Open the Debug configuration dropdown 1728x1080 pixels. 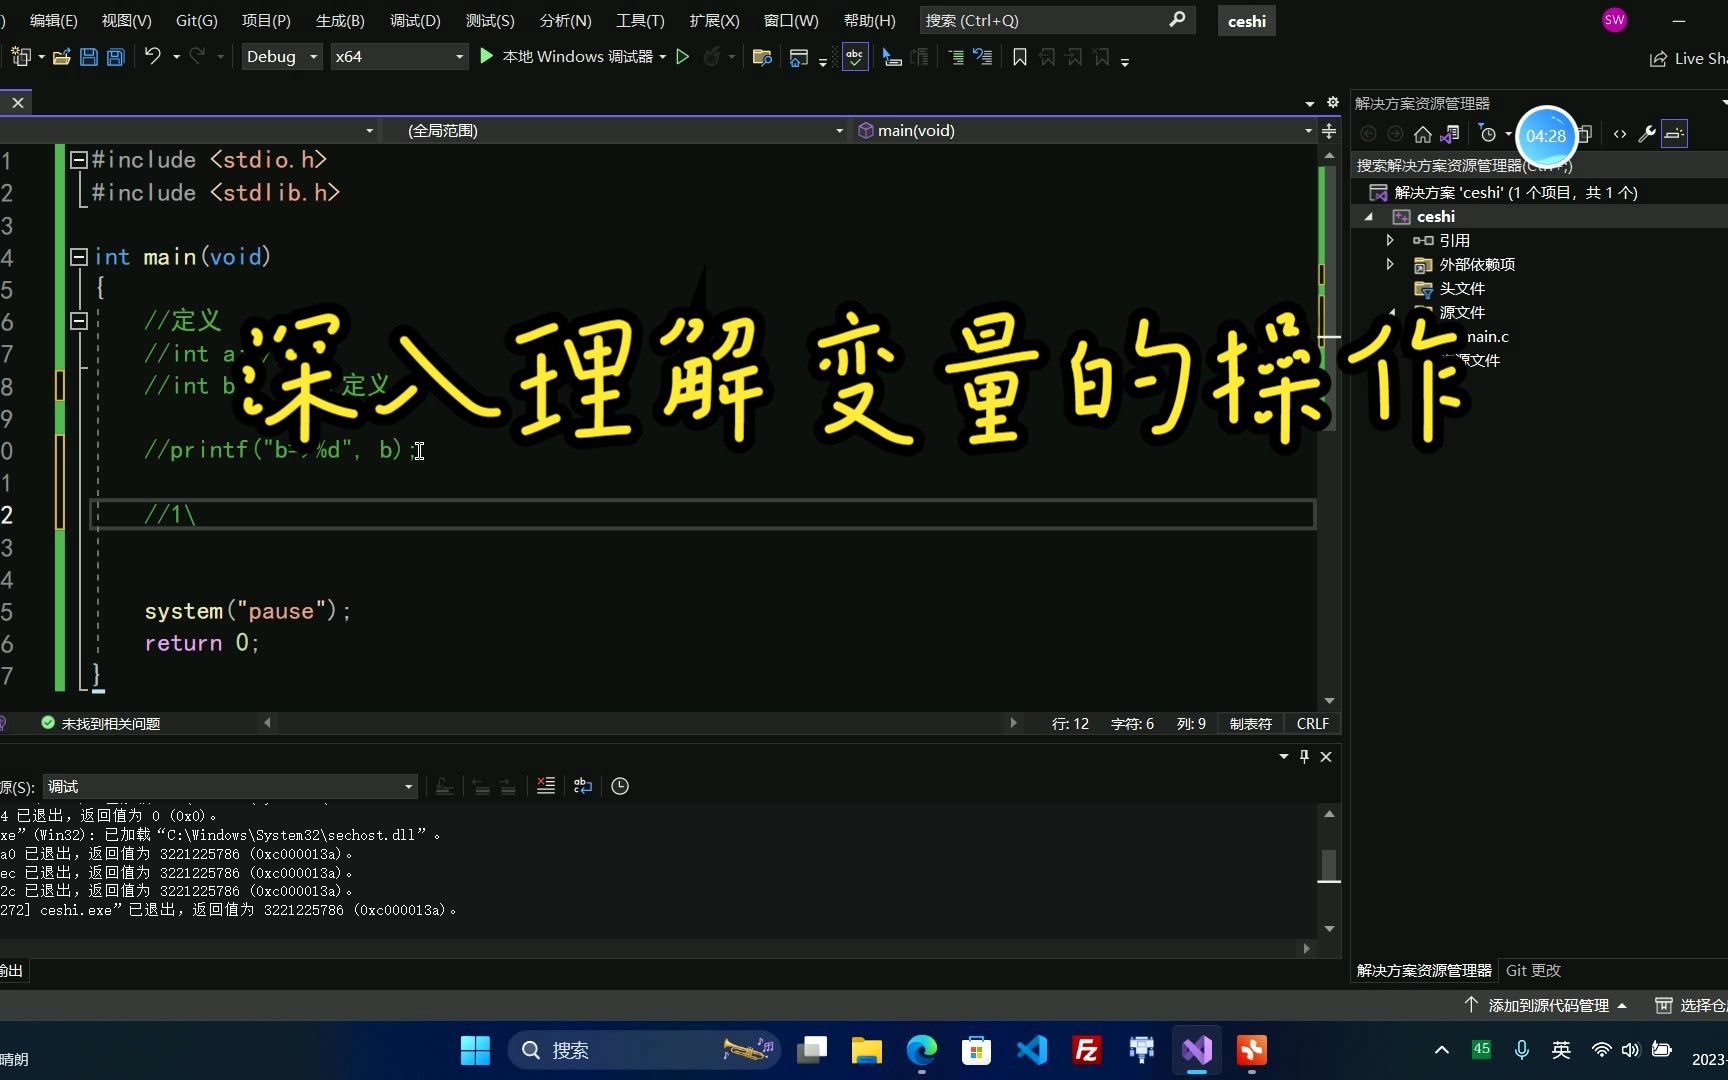pos(282,57)
